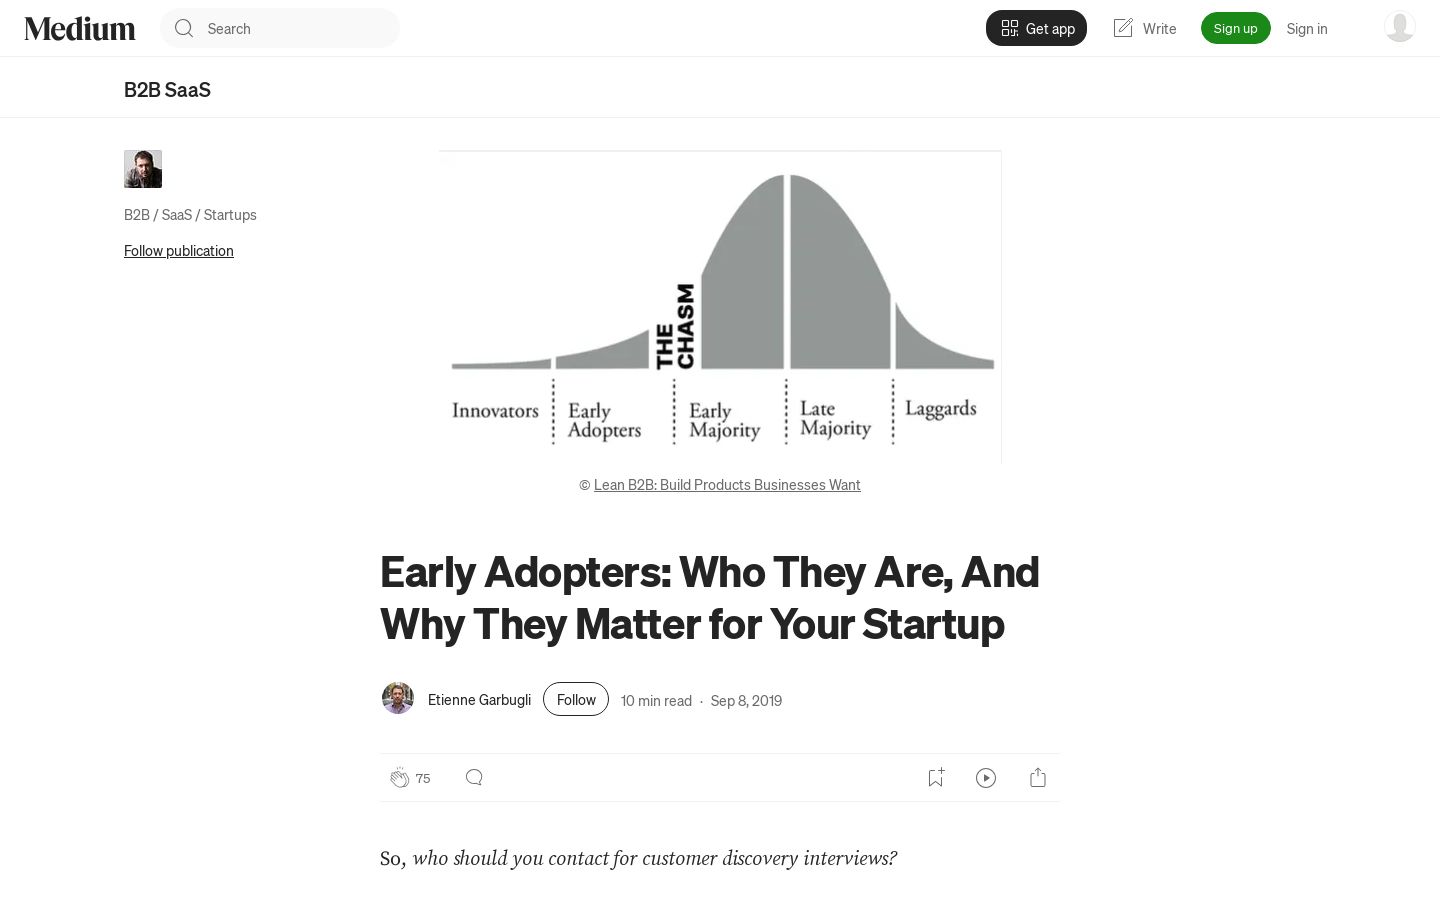The height and width of the screenshot is (900, 1440).
Task: Click the green Sign up button
Action: click(x=1235, y=28)
